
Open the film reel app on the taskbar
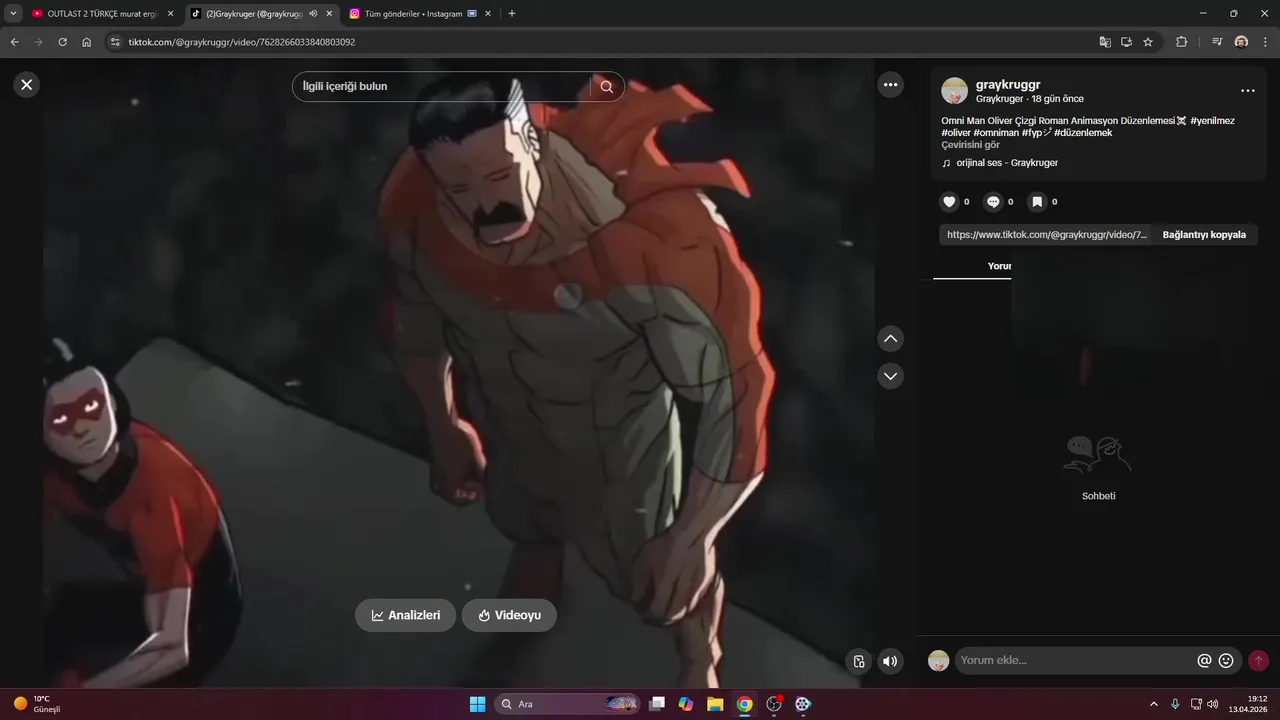point(803,704)
